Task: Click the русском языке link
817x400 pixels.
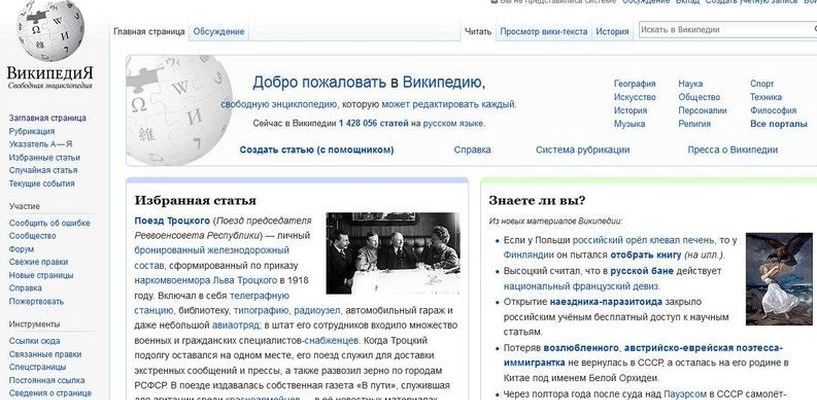Action: tap(453, 123)
